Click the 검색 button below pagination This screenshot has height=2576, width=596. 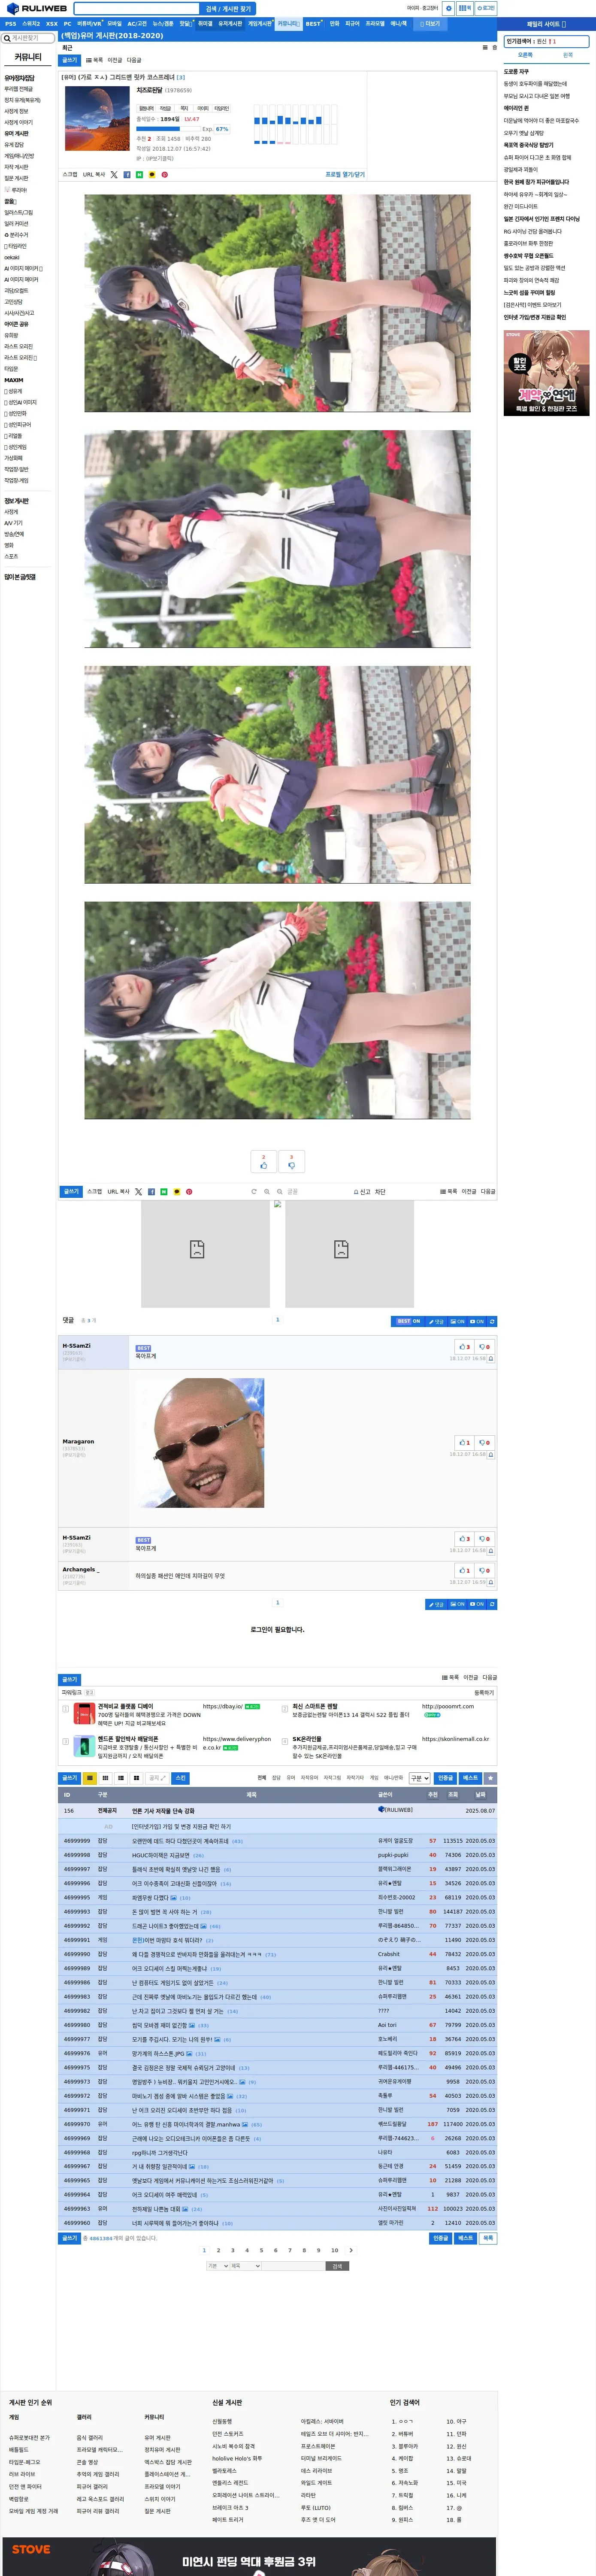[337, 2266]
